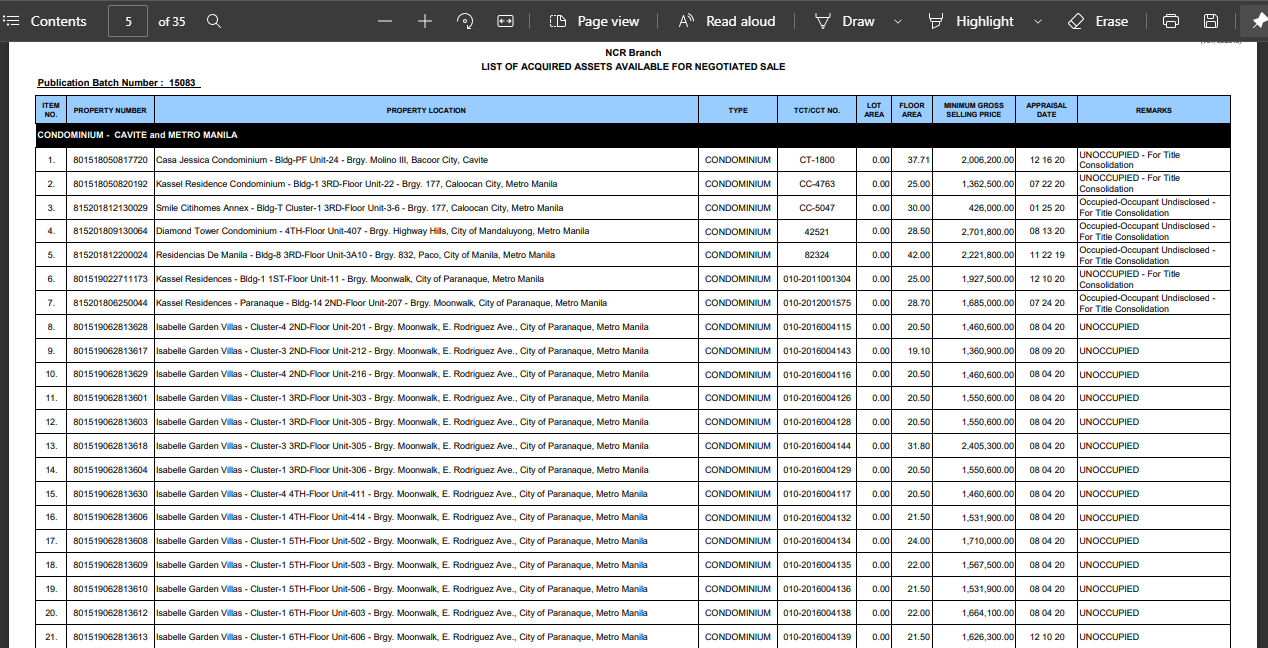Screen dimensions: 1268x648
Task: Click the Smile Citihomes Annex location text
Action: click(x=359, y=208)
